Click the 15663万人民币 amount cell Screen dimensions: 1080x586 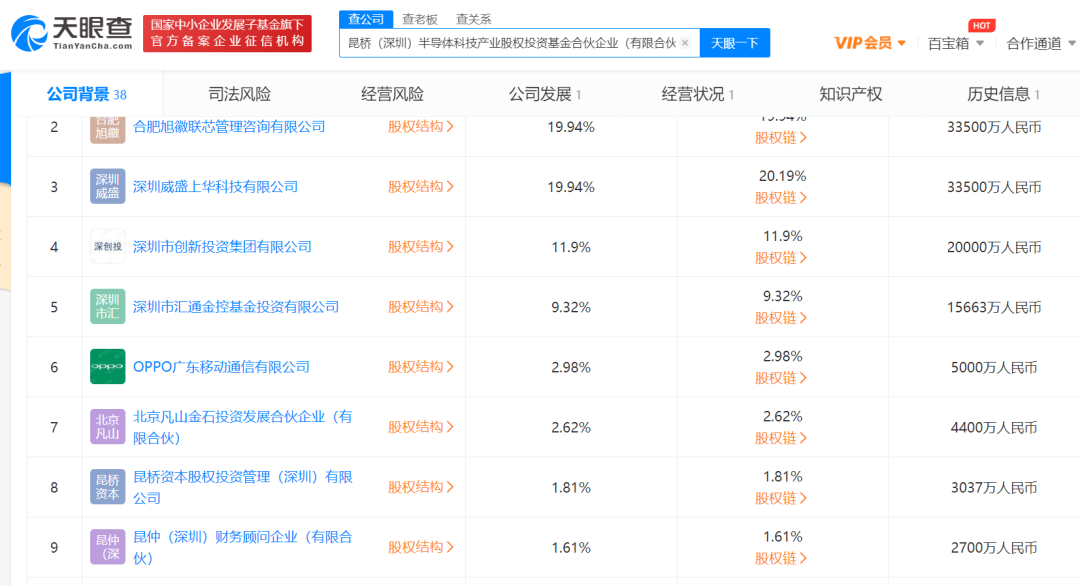tap(994, 307)
